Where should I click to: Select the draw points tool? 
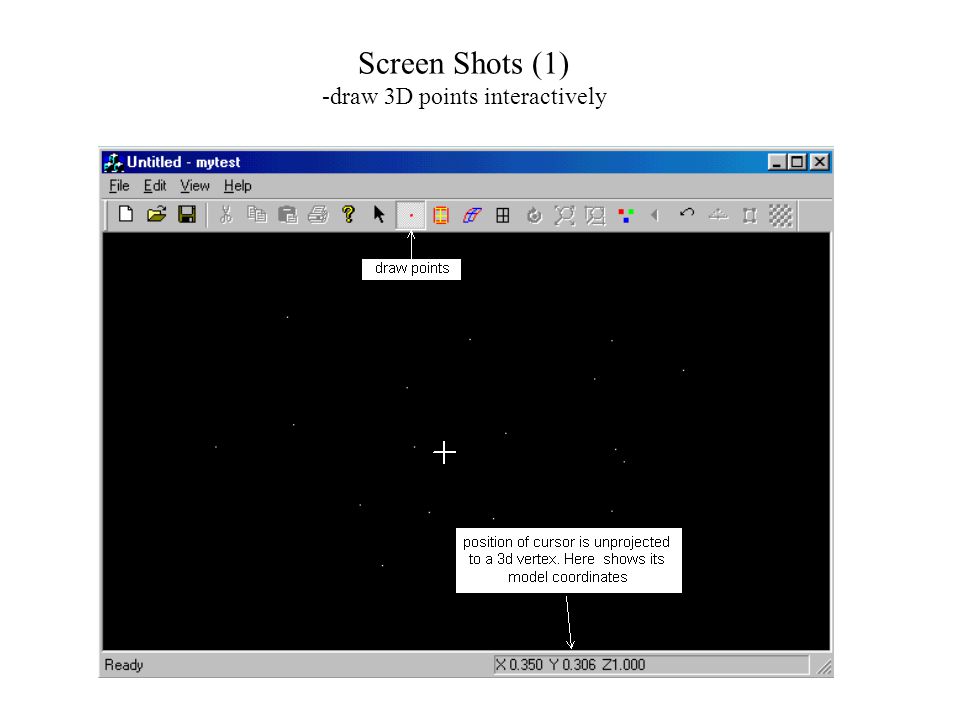pyautogui.click(x=410, y=216)
